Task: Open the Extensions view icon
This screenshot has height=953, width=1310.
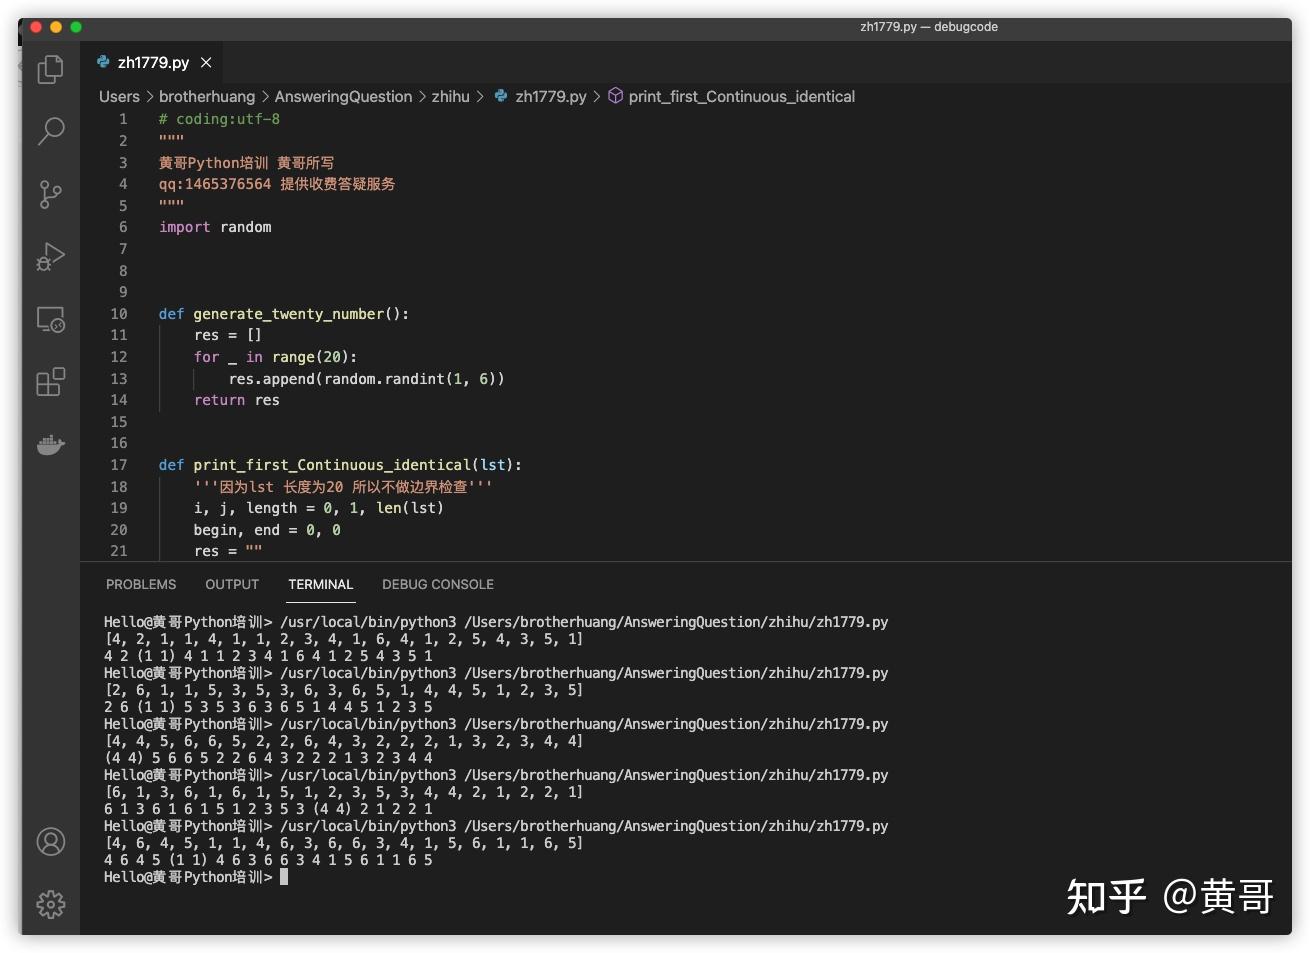Action: tap(50, 382)
